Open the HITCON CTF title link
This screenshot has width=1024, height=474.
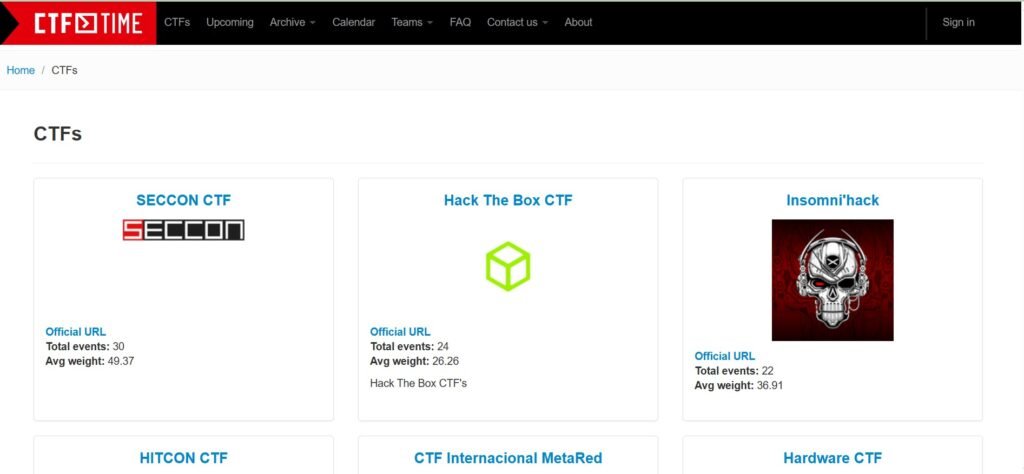point(184,458)
